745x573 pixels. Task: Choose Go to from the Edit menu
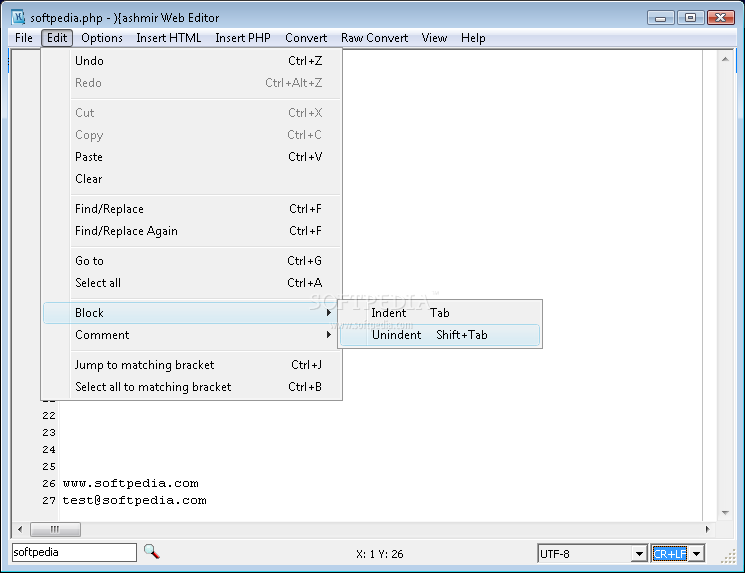pos(192,261)
